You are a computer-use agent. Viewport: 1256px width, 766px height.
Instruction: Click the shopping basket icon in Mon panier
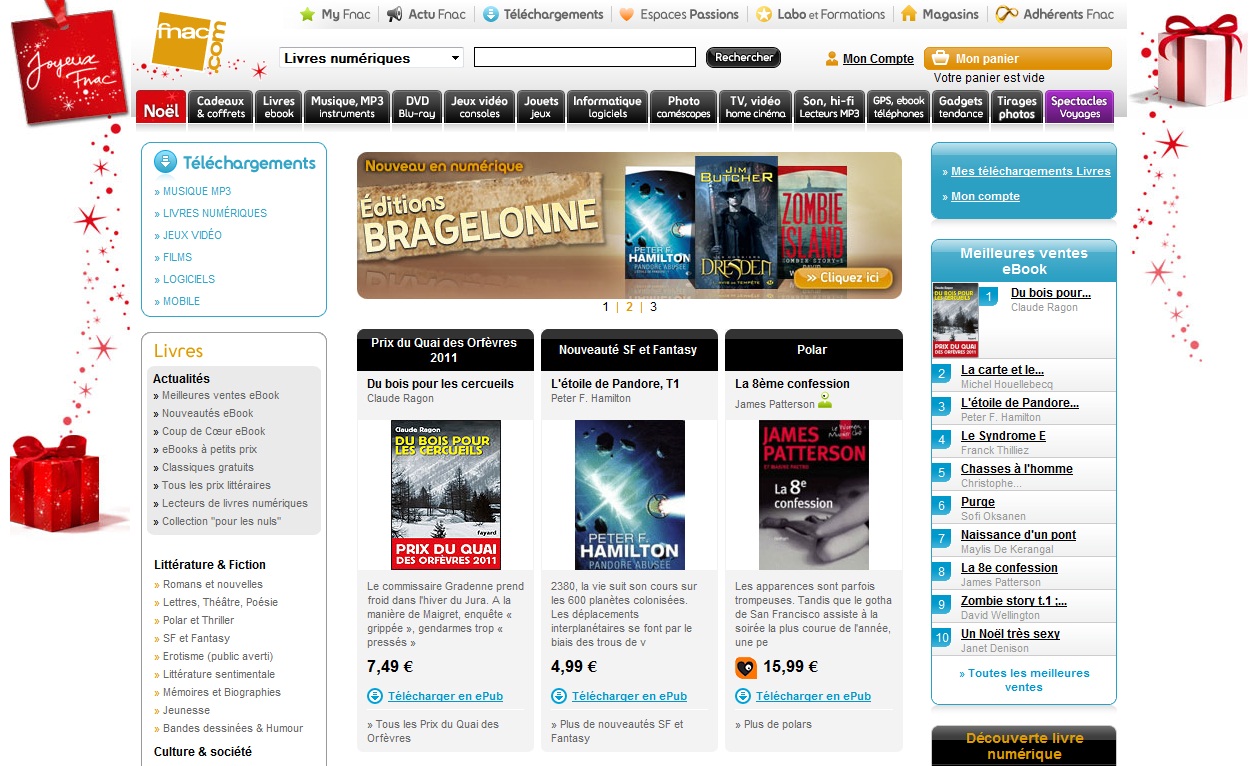point(939,58)
